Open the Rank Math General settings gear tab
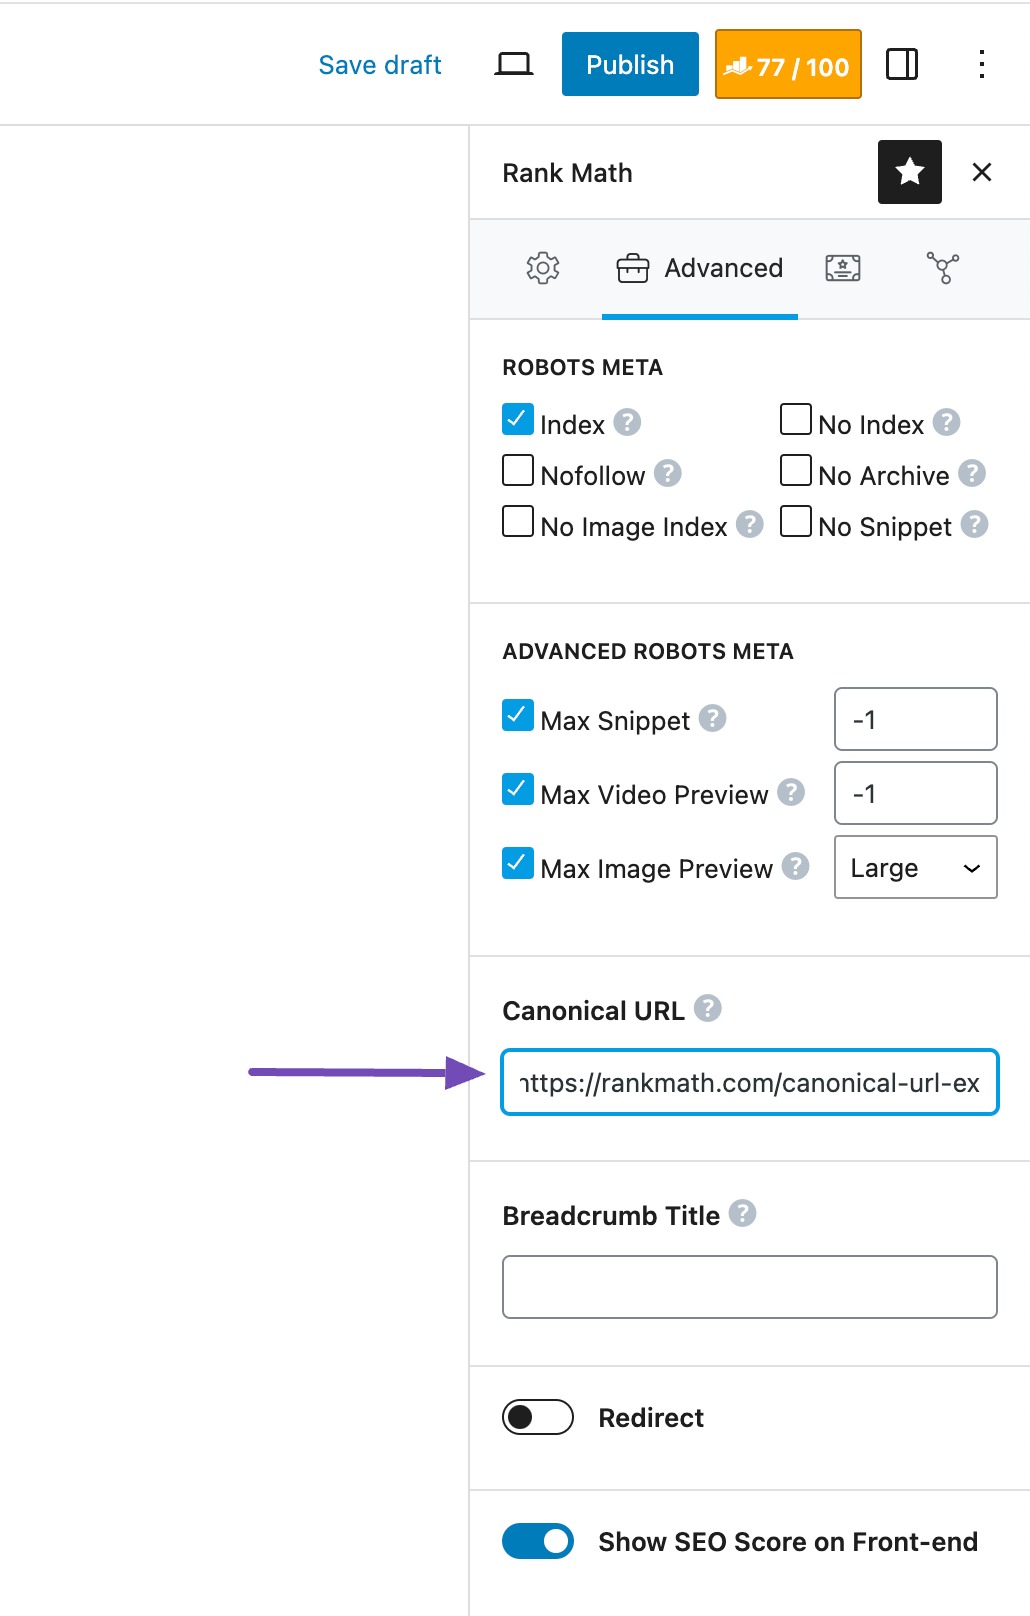 pyautogui.click(x=543, y=268)
